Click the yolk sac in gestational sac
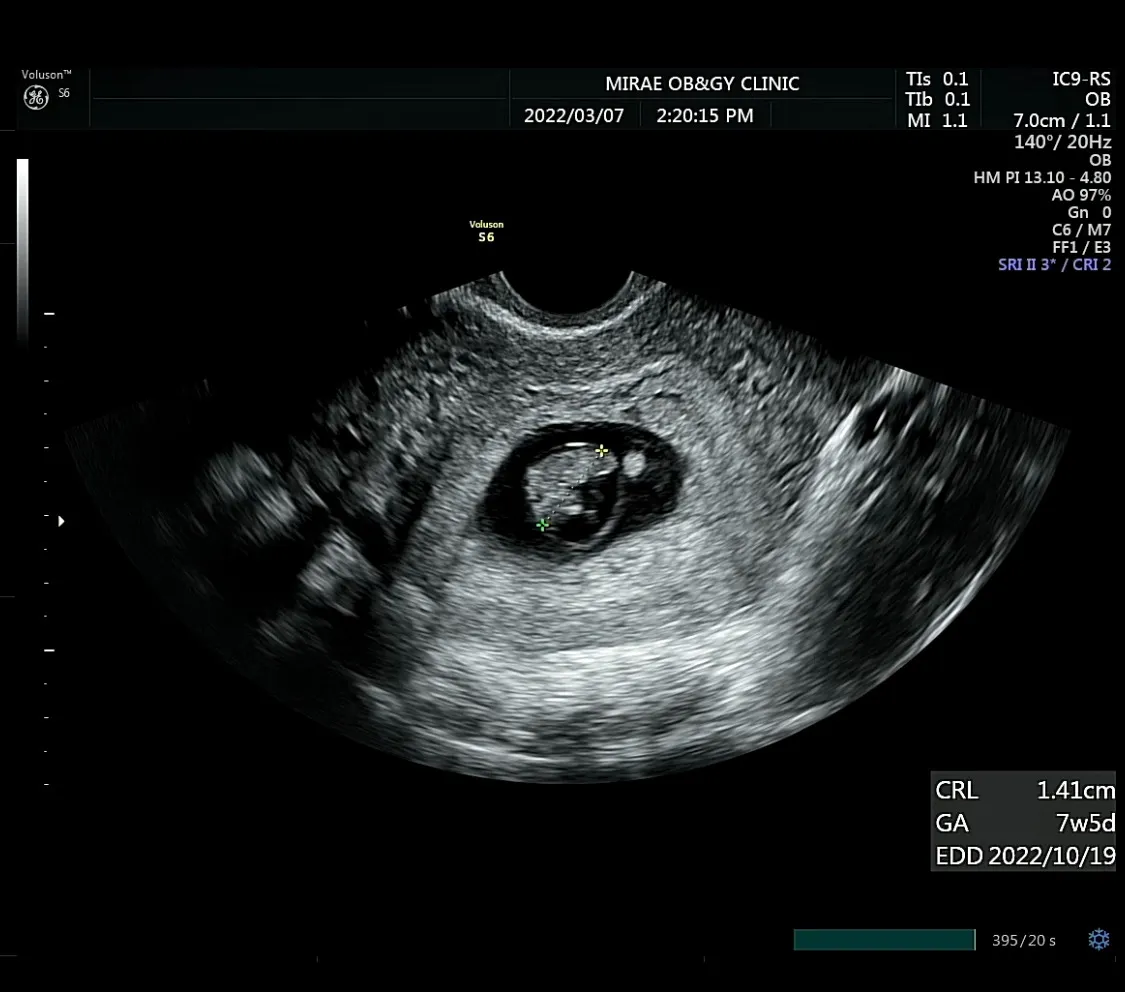Screen dimensions: 1125x992 tap(634, 464)
